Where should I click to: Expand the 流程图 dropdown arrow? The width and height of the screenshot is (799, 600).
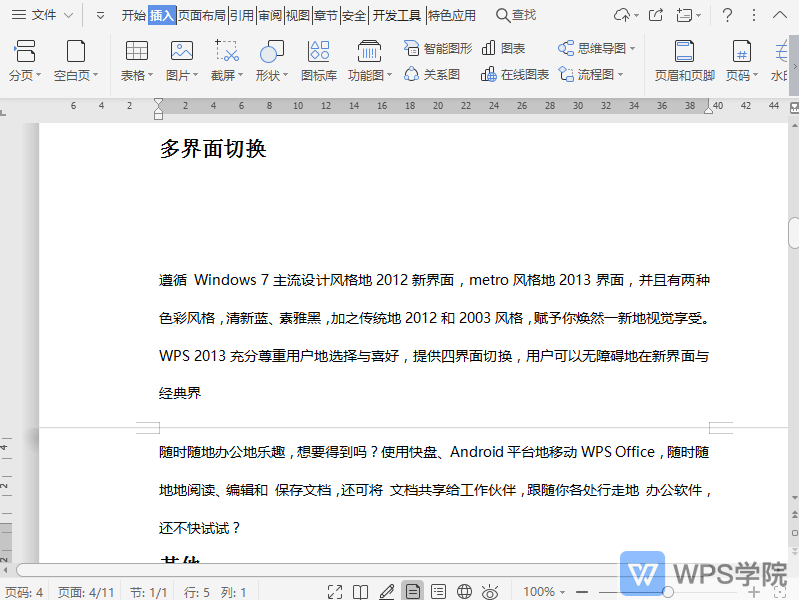click(x=621, y=75)
